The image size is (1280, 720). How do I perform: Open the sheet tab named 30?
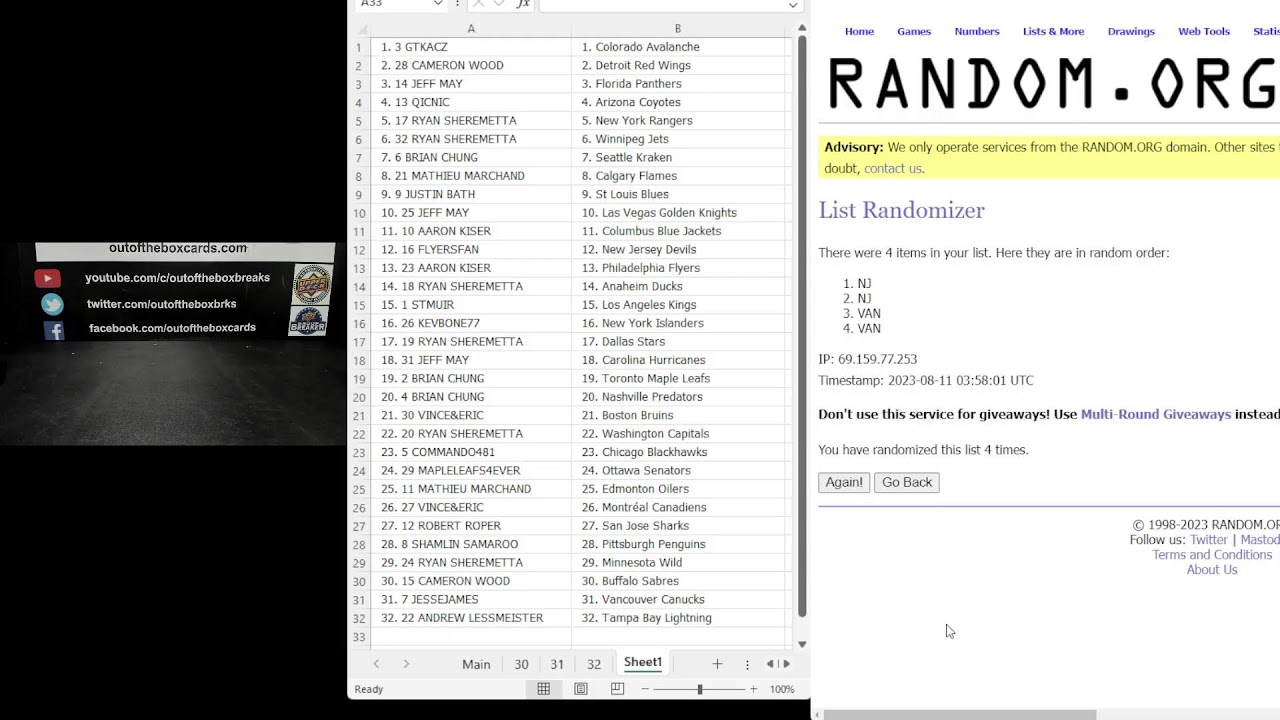coord(521,664)
